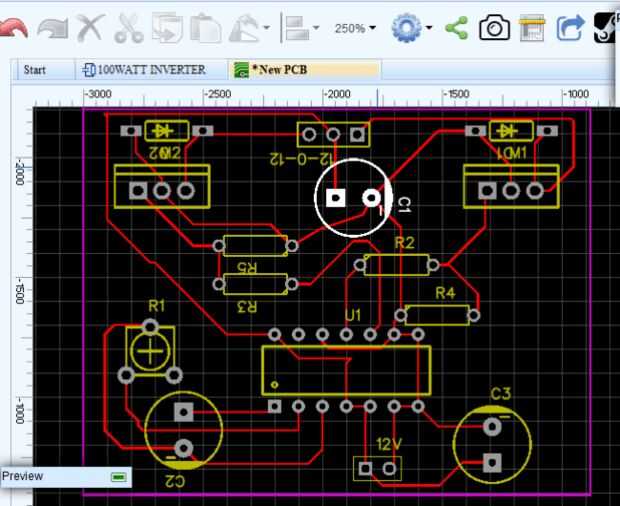Open the 250% zoom dropdown
Viewport: 620px width, 506px height.
[x=355, y=28]
